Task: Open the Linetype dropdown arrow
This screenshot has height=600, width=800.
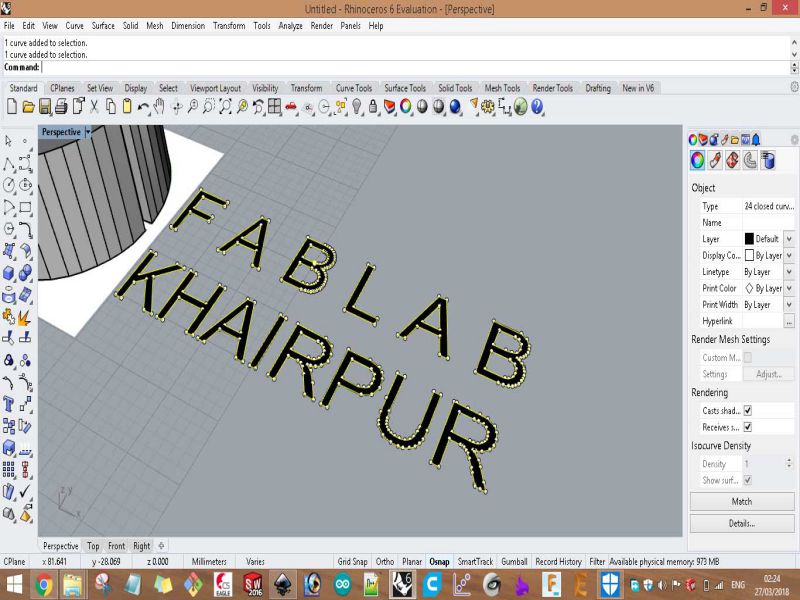Action: (x=789, y=271)
